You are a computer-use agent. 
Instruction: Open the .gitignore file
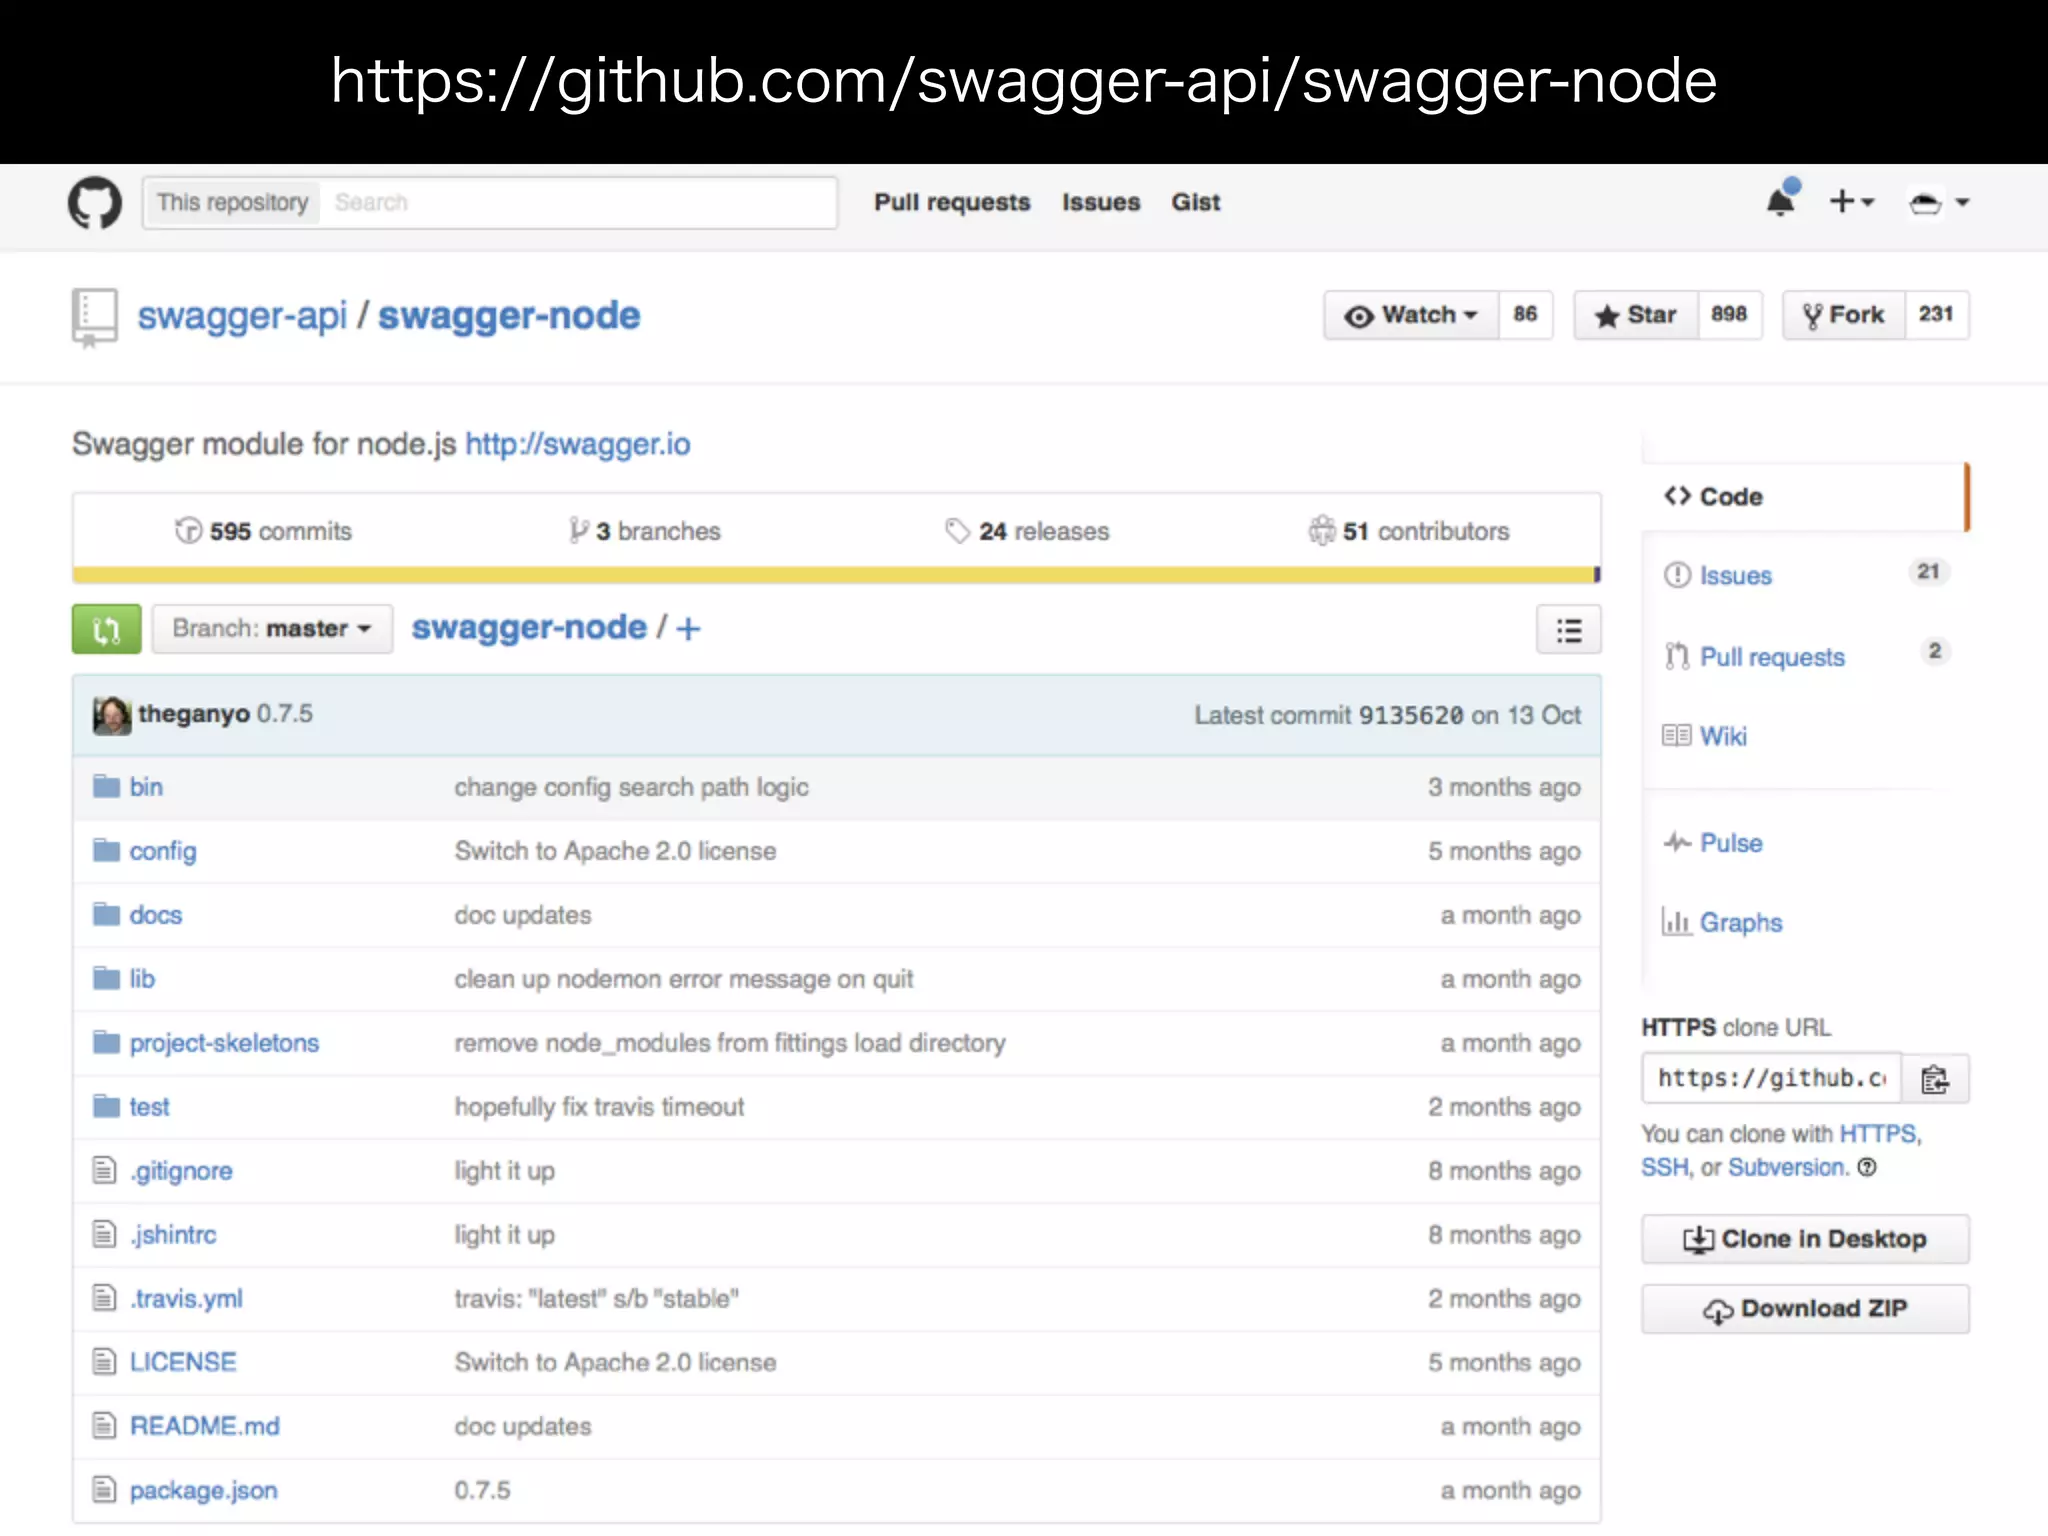click(x=181, y=1171)
